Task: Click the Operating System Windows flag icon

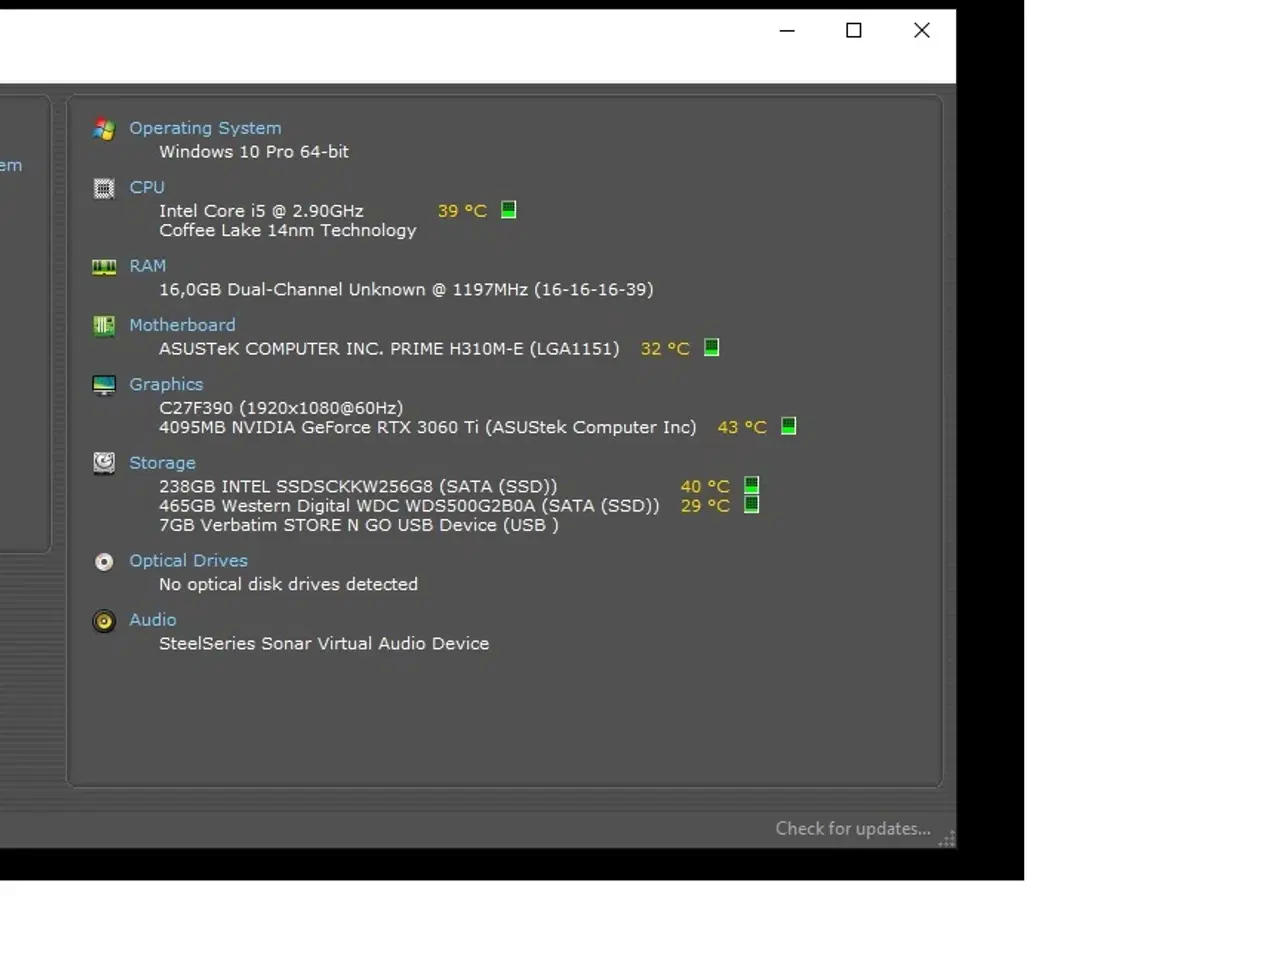Action: click(104, 129)
